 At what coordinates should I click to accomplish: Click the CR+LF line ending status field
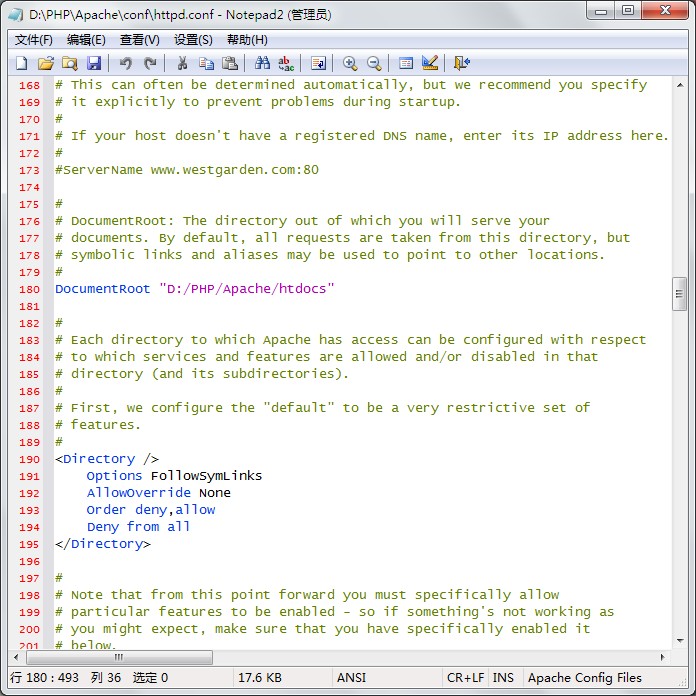pyautogui.click(x=465, y=678)
